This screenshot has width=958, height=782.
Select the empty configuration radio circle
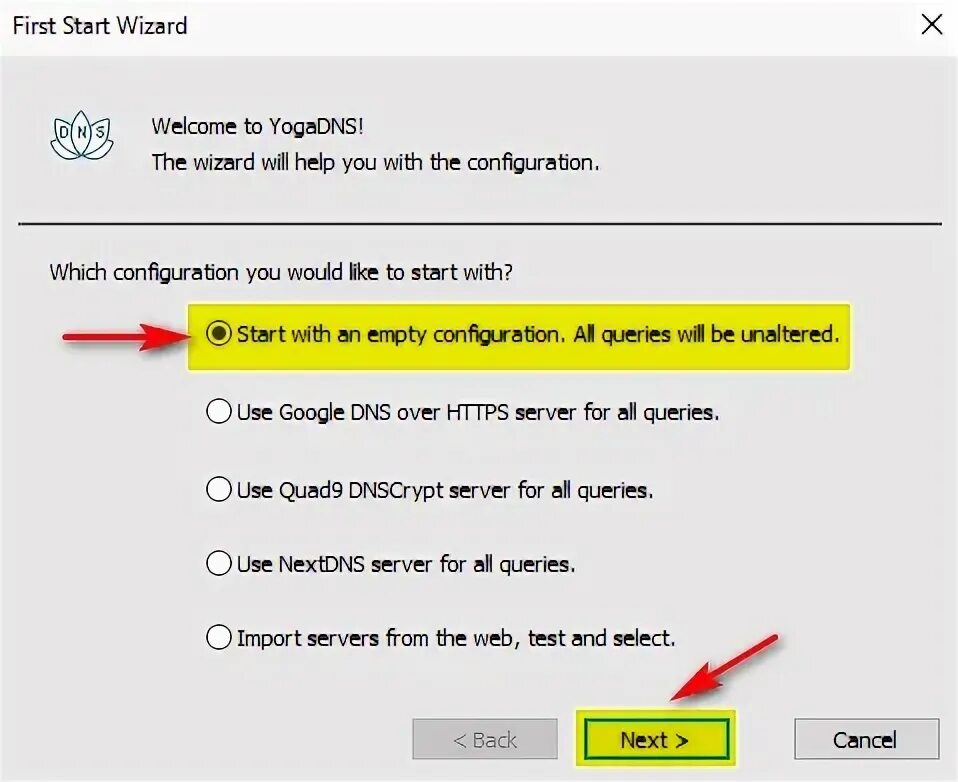219,334
